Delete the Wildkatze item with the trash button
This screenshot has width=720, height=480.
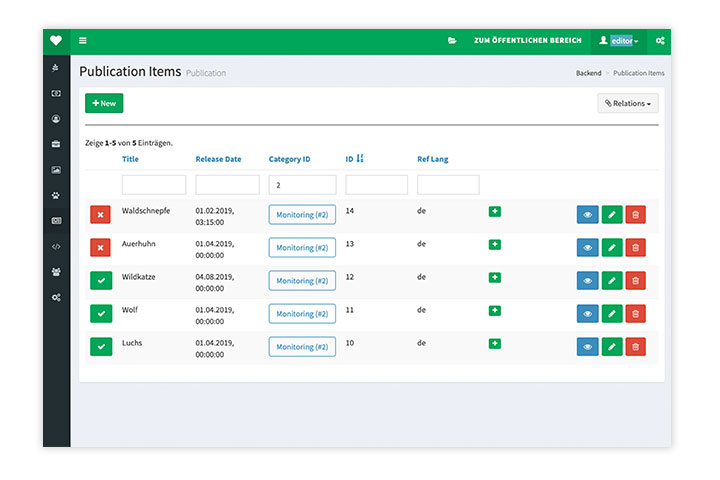pos(636,281)
